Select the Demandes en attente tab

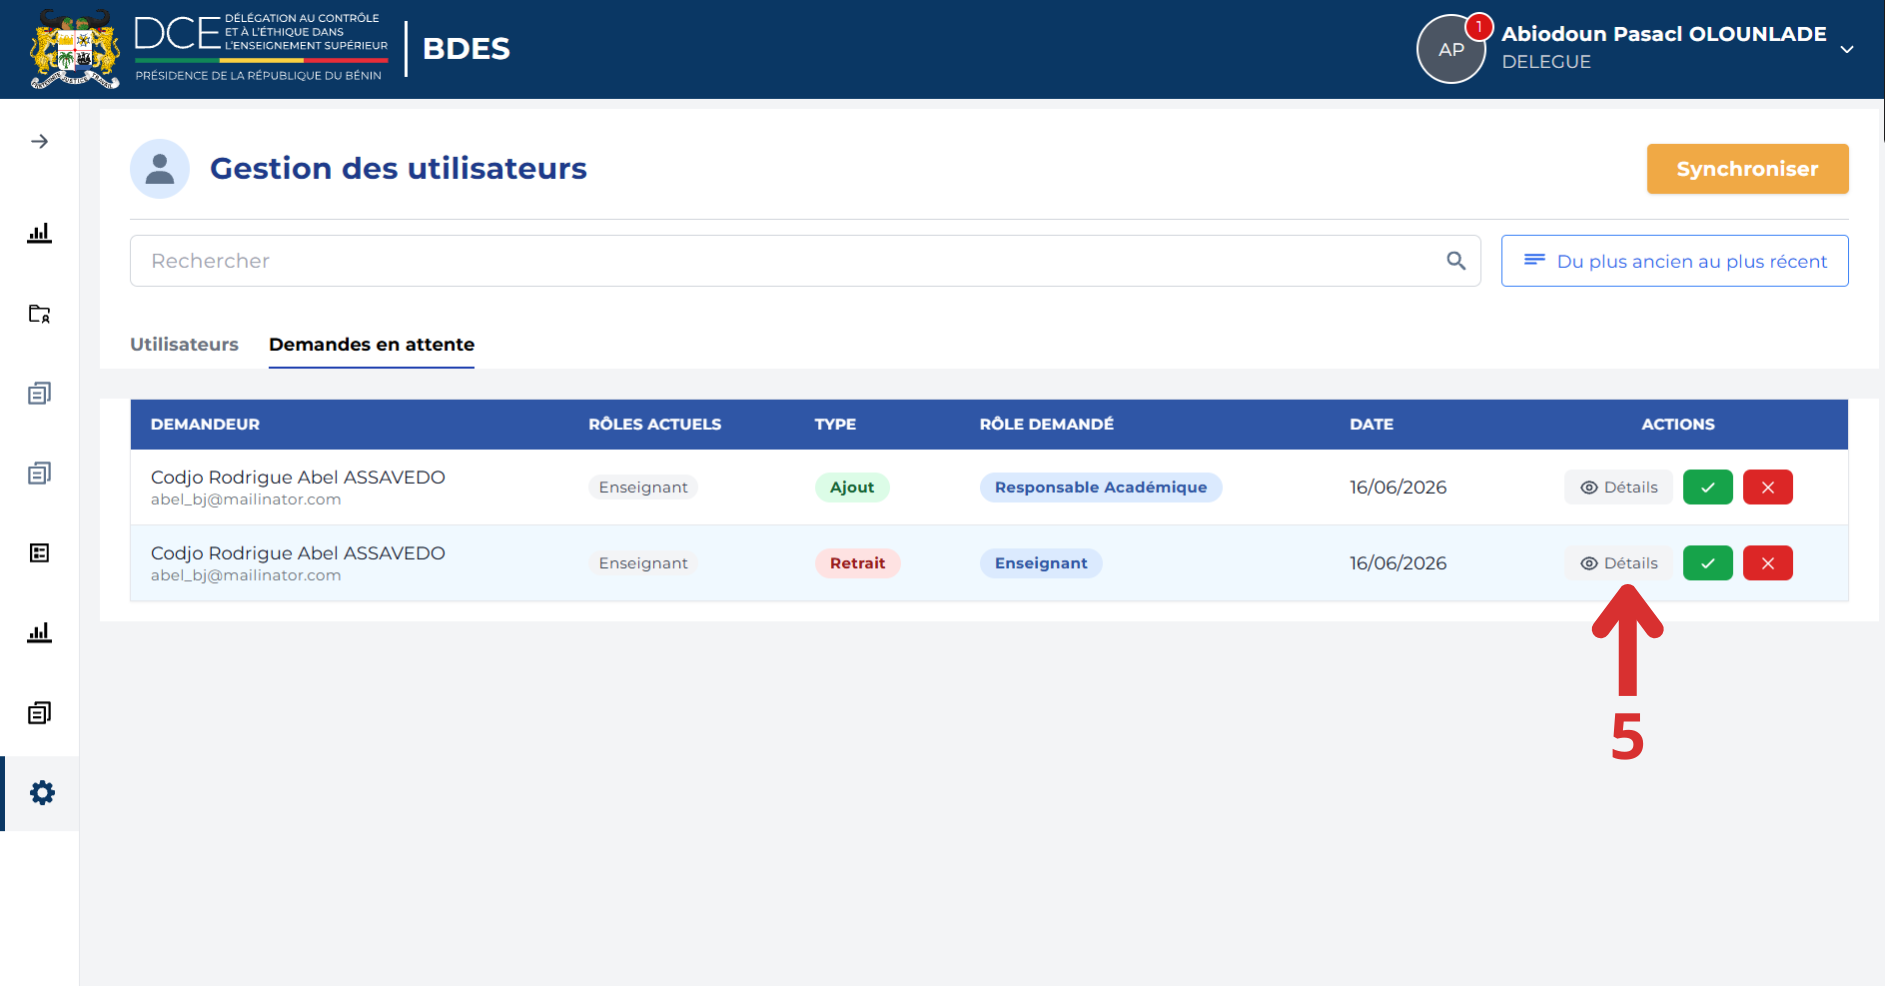coord(372,344)
